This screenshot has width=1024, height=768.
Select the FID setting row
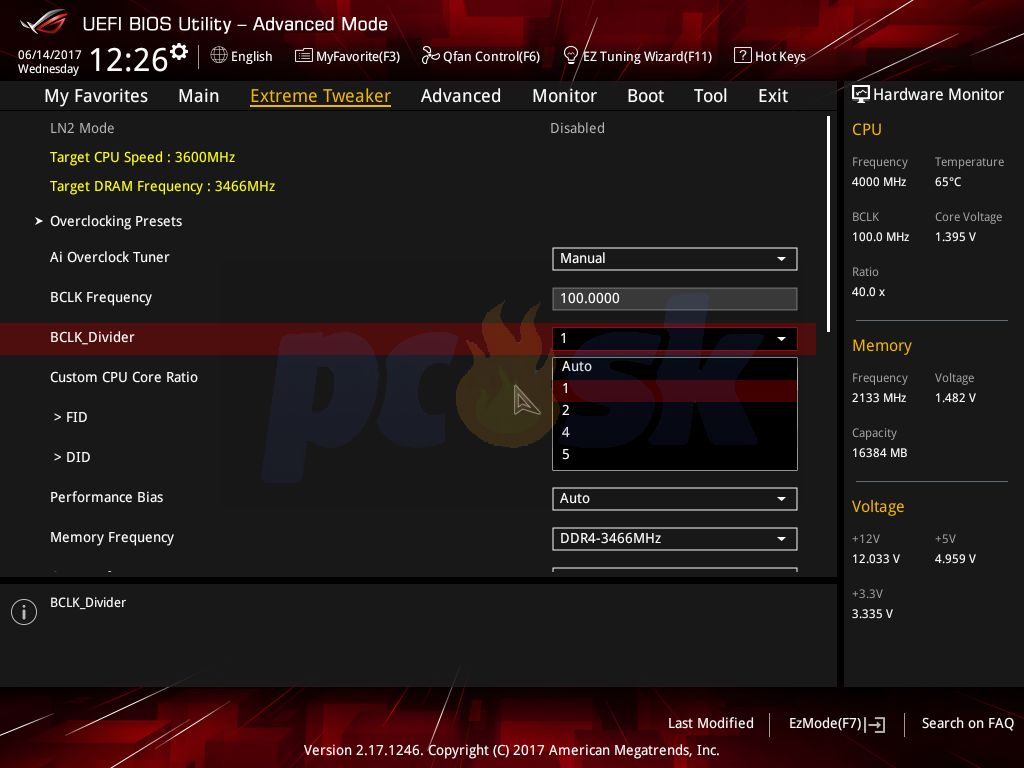click(70, 417)
